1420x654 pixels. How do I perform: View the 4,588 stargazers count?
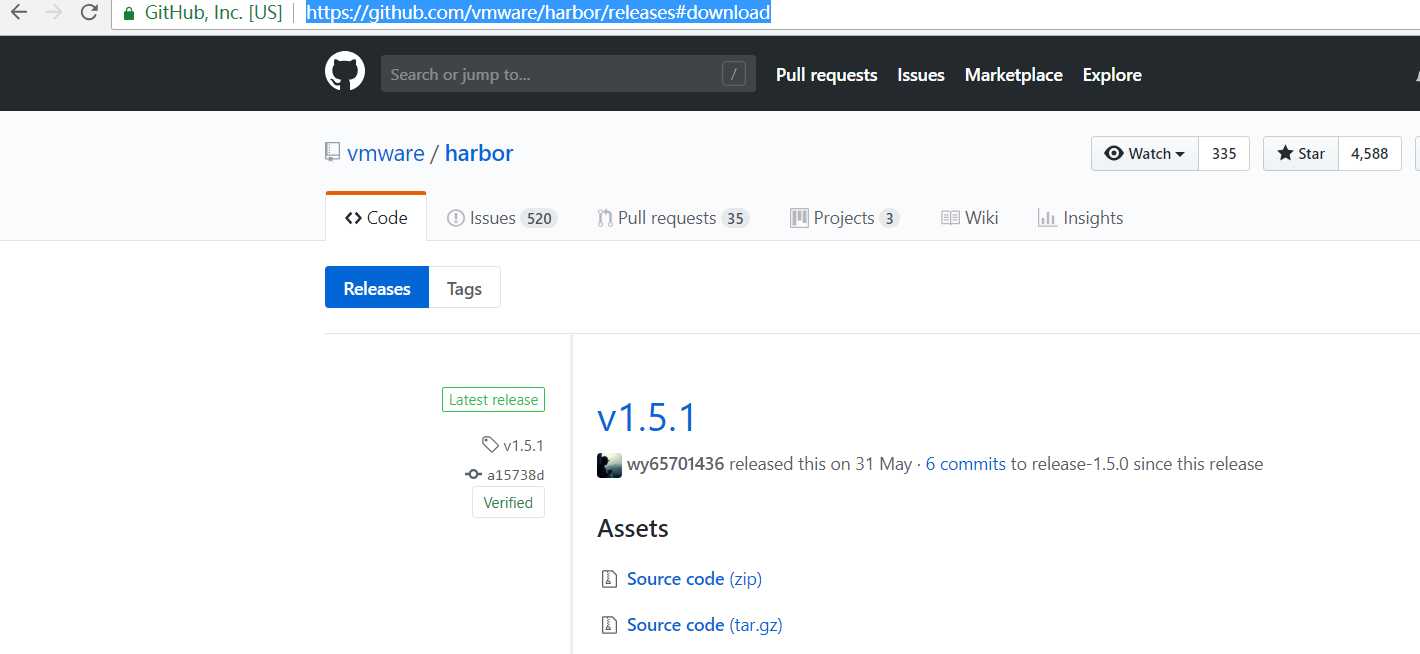pyautogui.click(x=1369, y=153)
